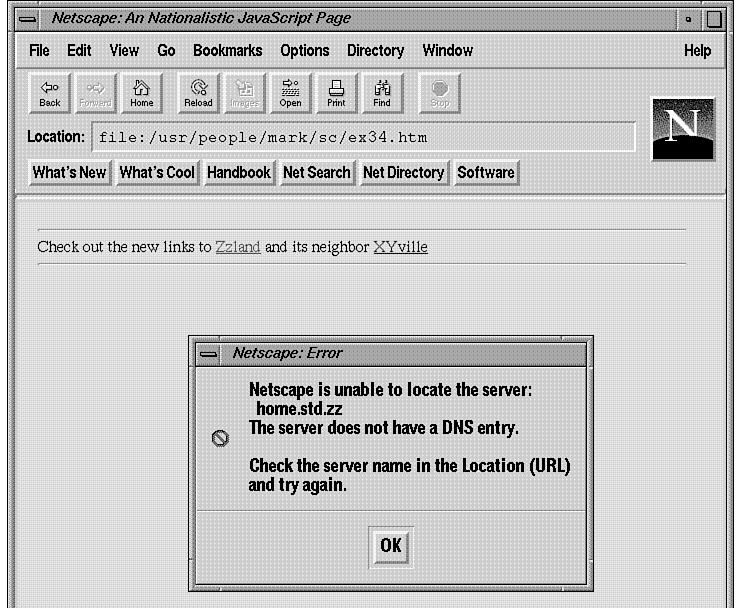Open the File menu
This screenshot has height=608, width=737.
(x=39, y=50)
